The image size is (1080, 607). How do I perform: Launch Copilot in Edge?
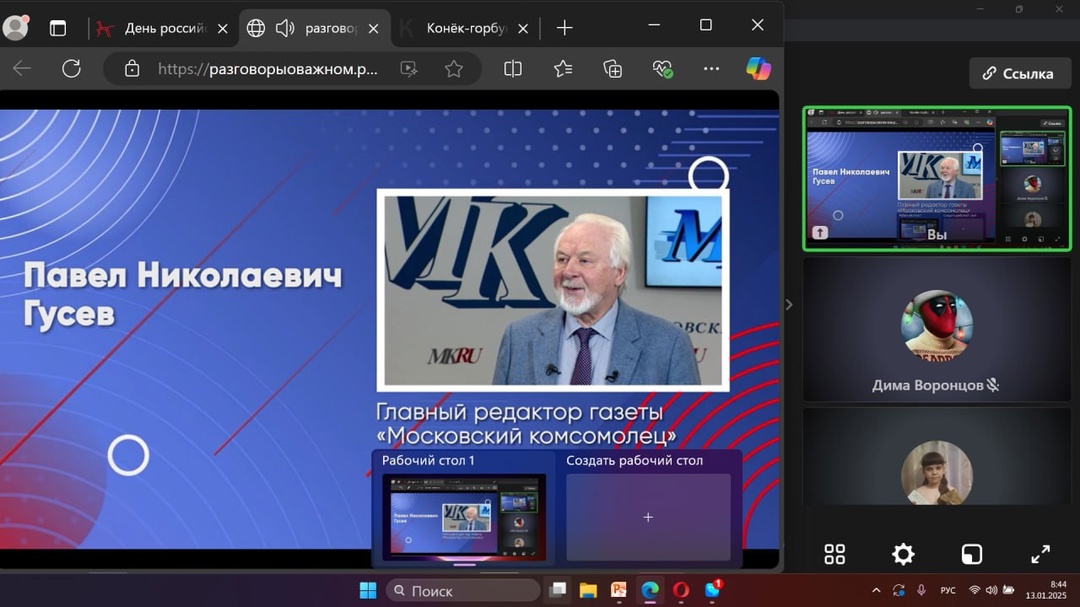(758, 69)
